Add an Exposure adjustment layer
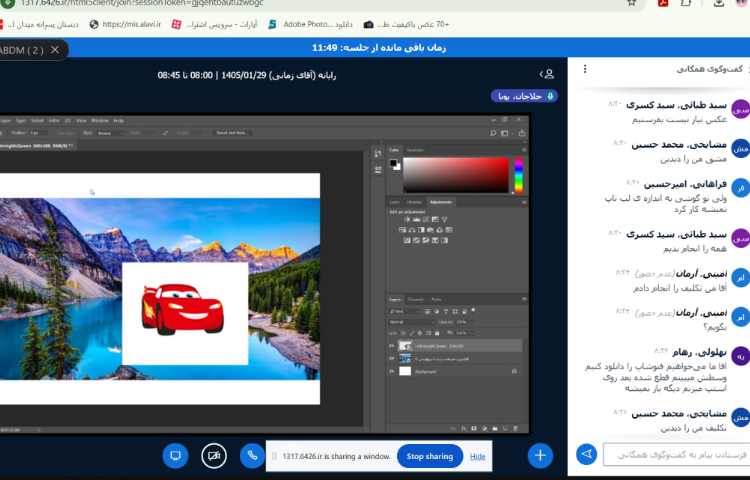 pyautogui.click(x=435, y=219)
